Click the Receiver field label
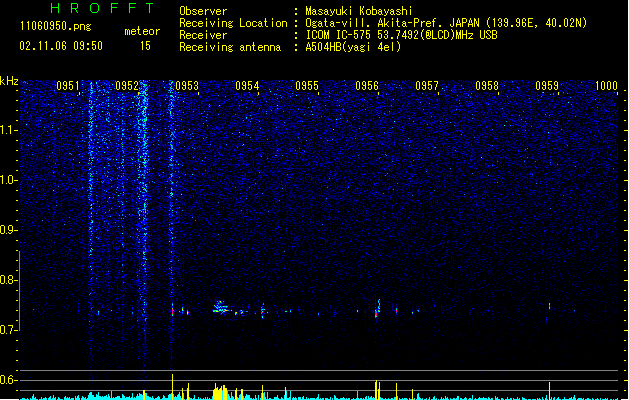This screenshot has width=629, height=400. 203,35
